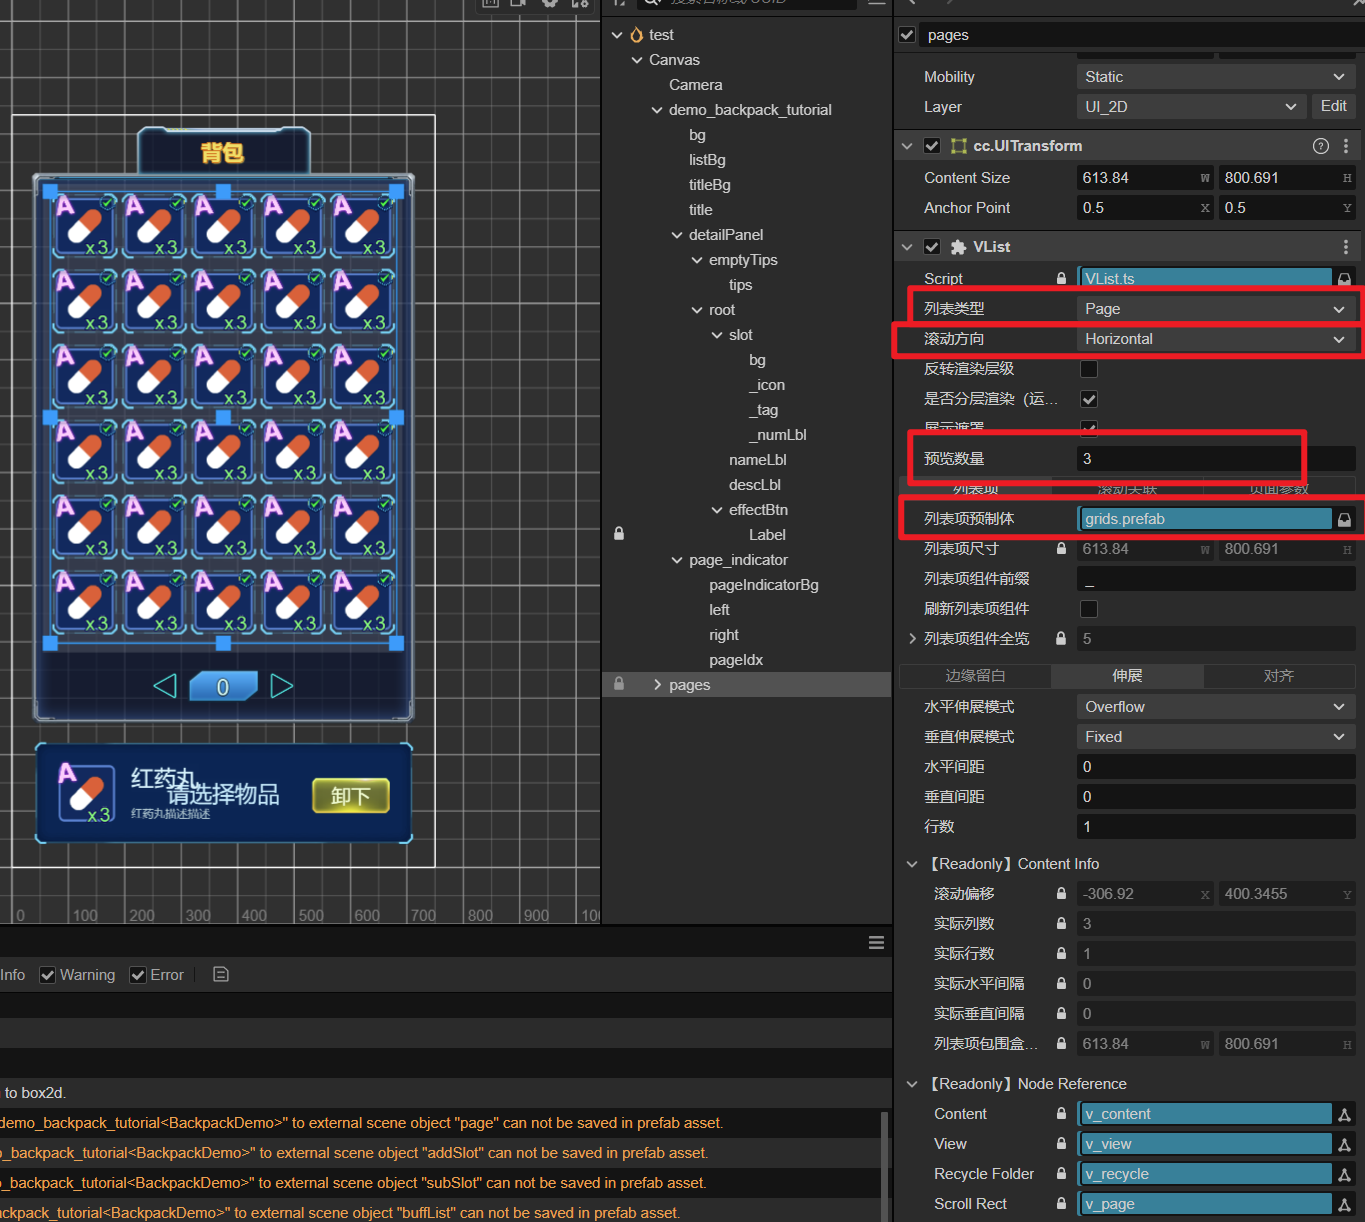
Task: Switch to the 边缘留白 tab
Action: 975,676
